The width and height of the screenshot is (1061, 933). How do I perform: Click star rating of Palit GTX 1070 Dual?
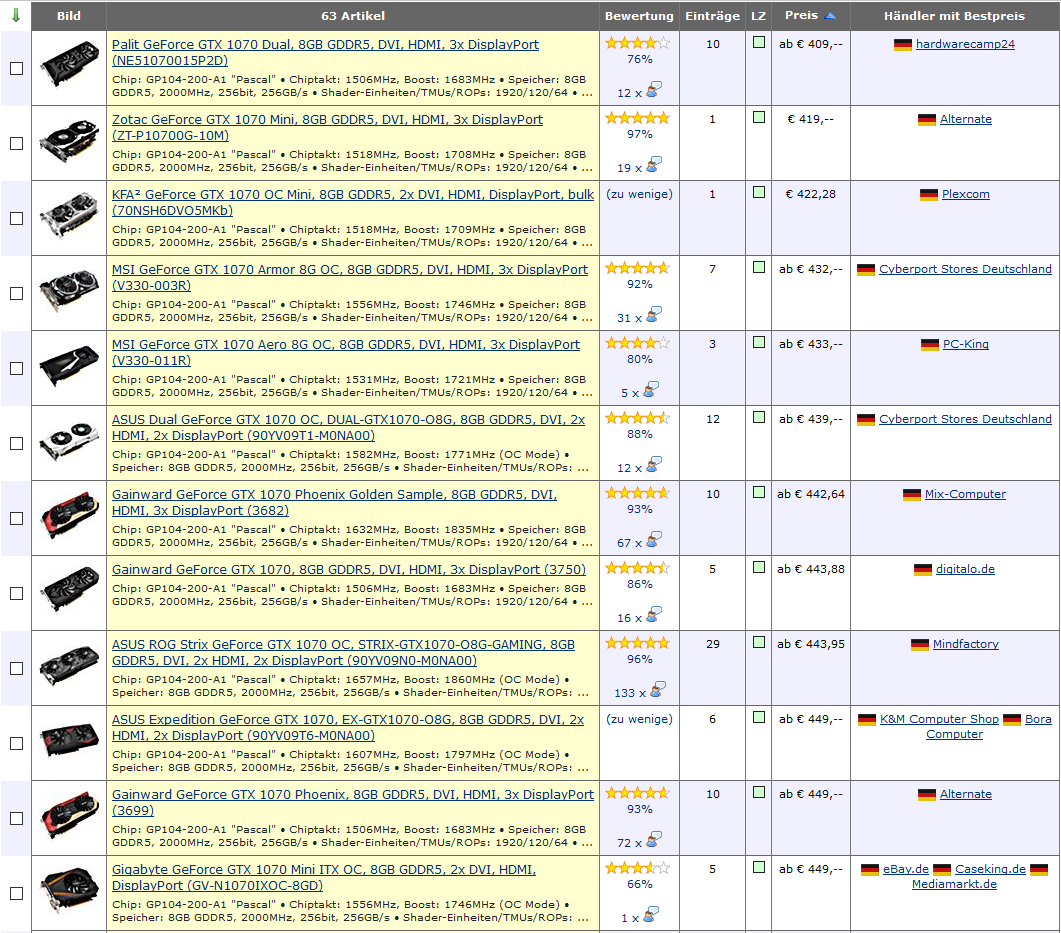(637, 43)
